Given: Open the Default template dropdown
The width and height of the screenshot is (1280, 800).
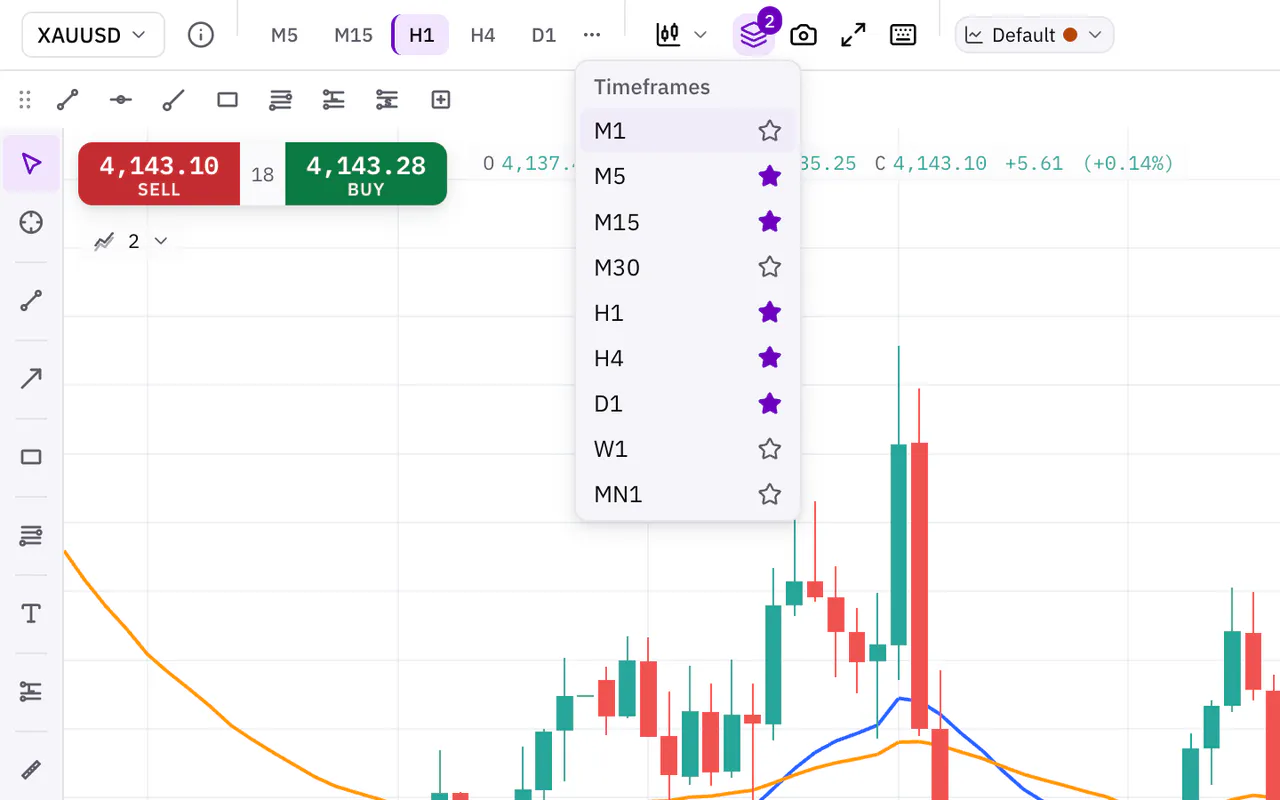Looking at the screenshot, I should click(1035, 35).
